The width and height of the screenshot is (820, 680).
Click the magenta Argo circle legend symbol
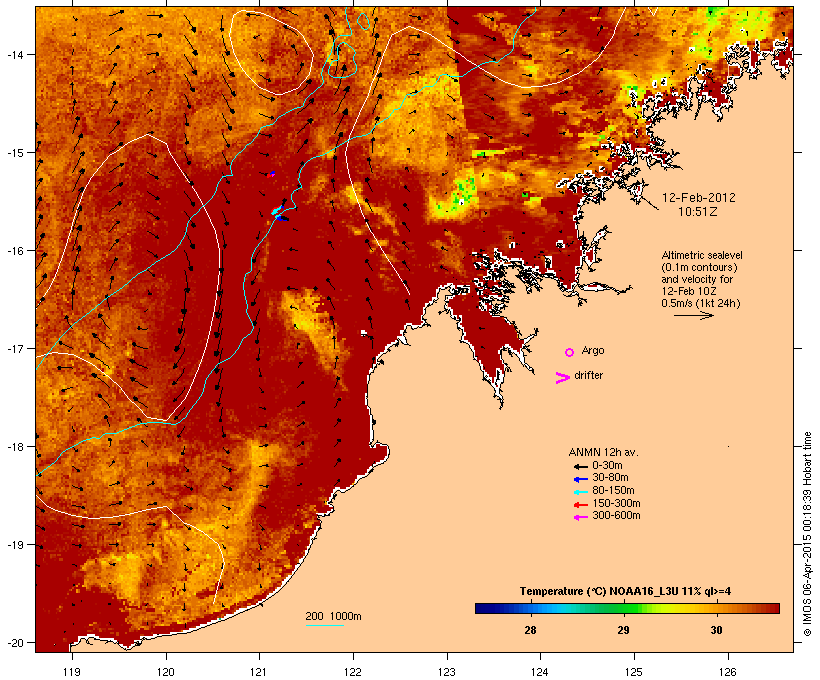click(570, 352)
